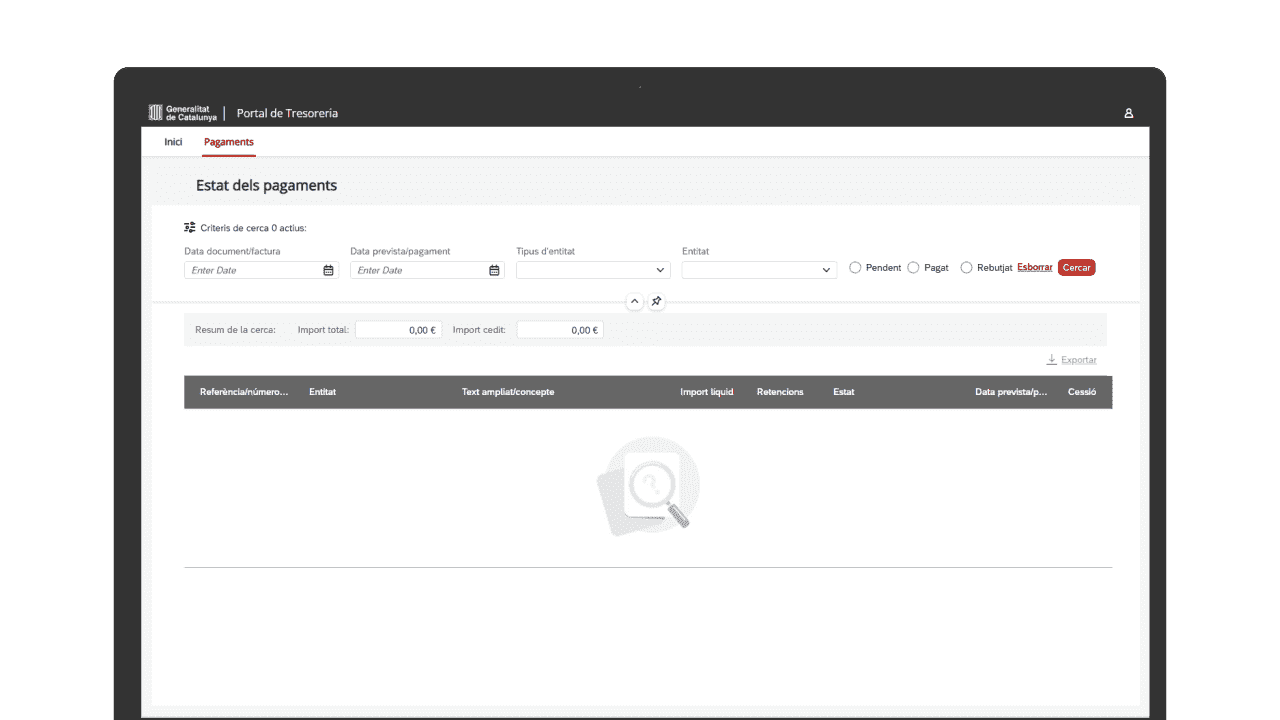Select the Rebutjat radio button
The height and width of the screenshot is (720, 1280).
pyautogui.click(x=966, y=267)
